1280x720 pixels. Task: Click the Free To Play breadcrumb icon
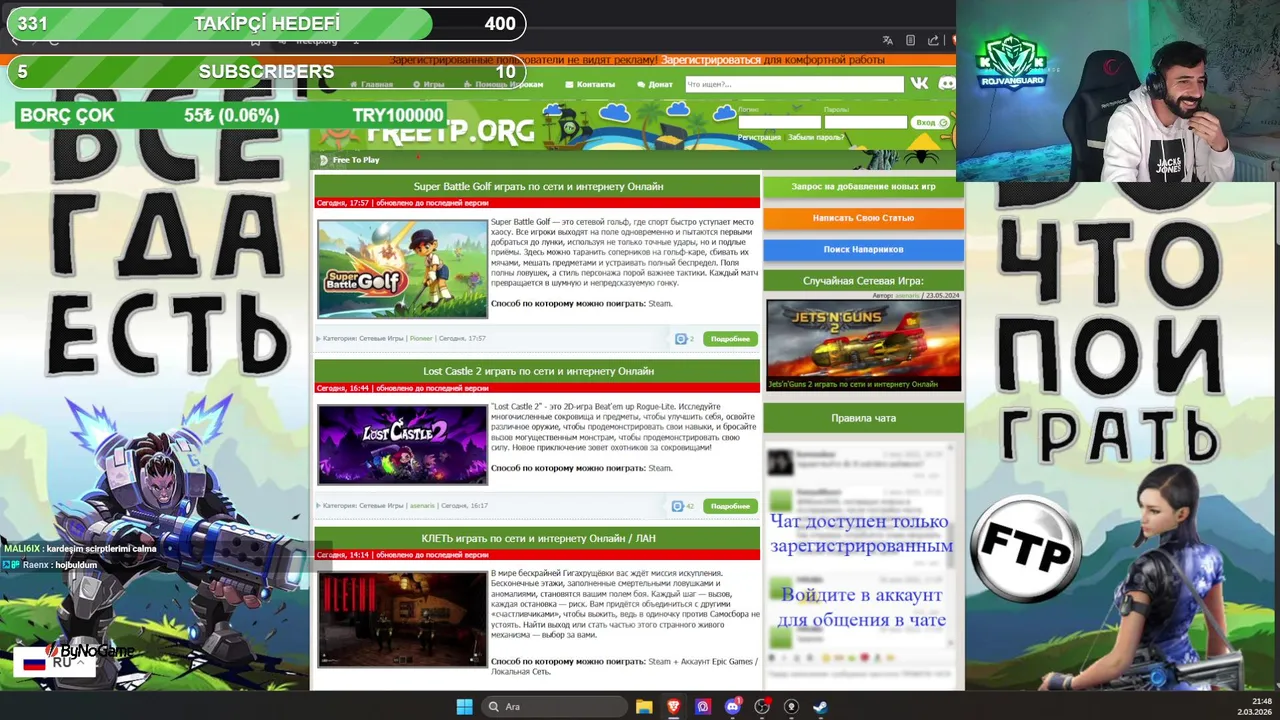323,160
